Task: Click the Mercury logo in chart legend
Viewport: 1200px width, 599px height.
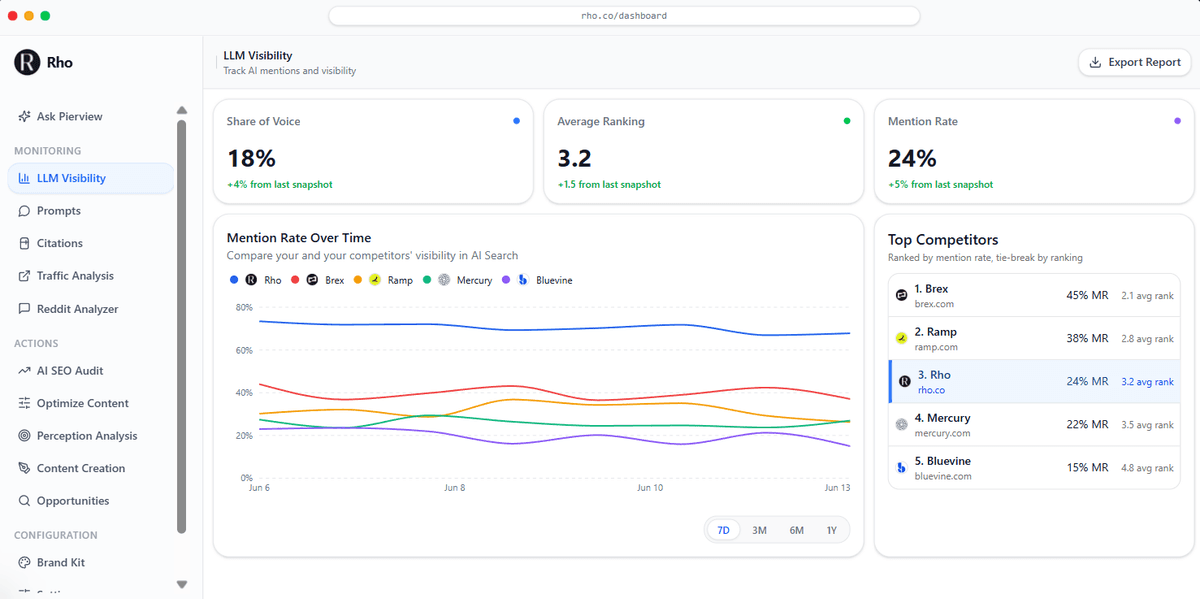Action: pyautogui.click(x=443, y=280)
